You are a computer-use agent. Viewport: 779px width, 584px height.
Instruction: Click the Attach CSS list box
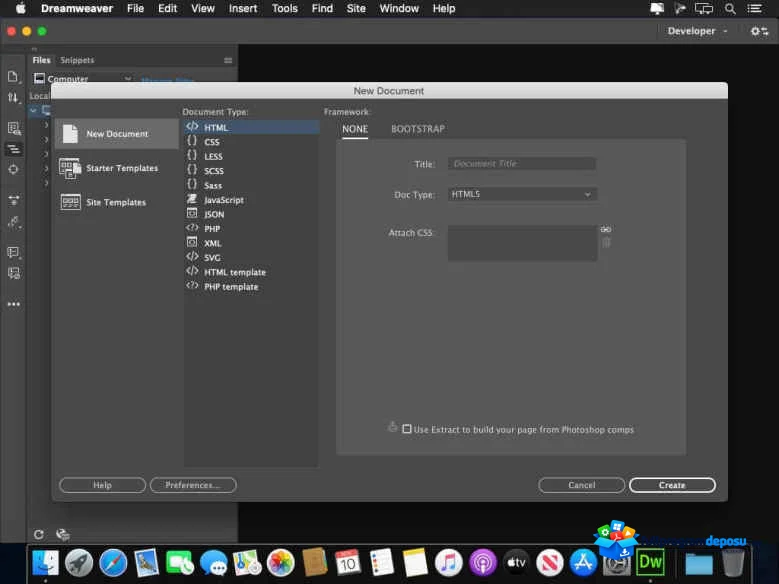coord(522,243)
